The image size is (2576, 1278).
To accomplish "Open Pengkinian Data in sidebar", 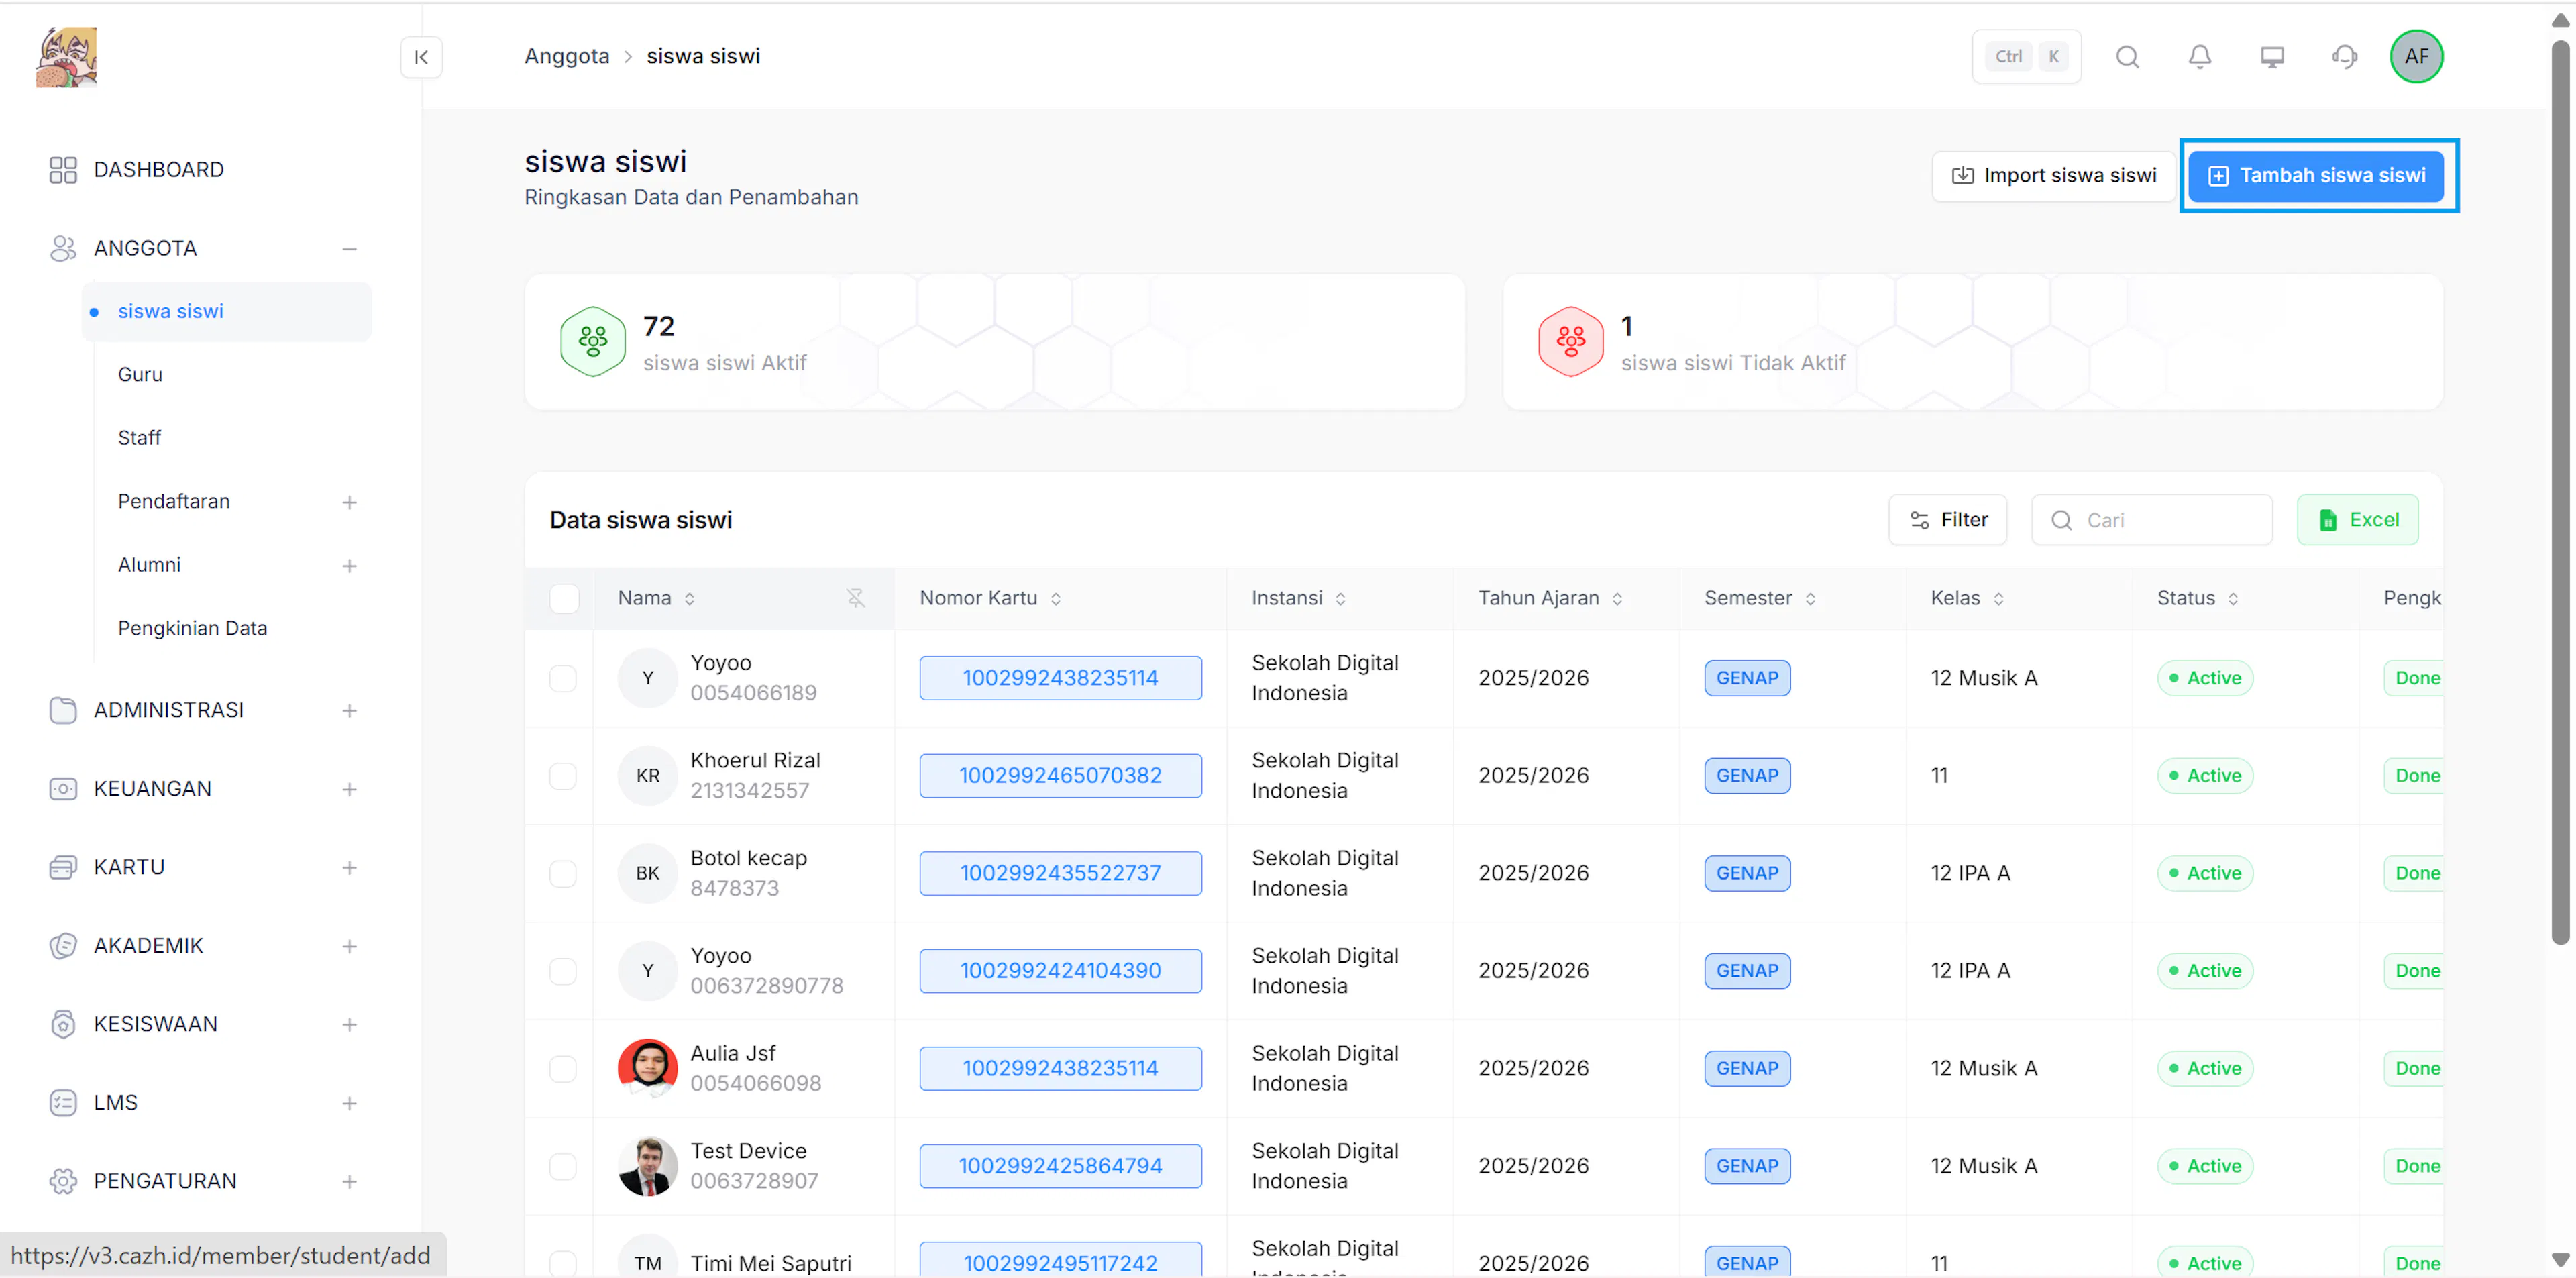I will pyautogui.click(x=192, y=628).
